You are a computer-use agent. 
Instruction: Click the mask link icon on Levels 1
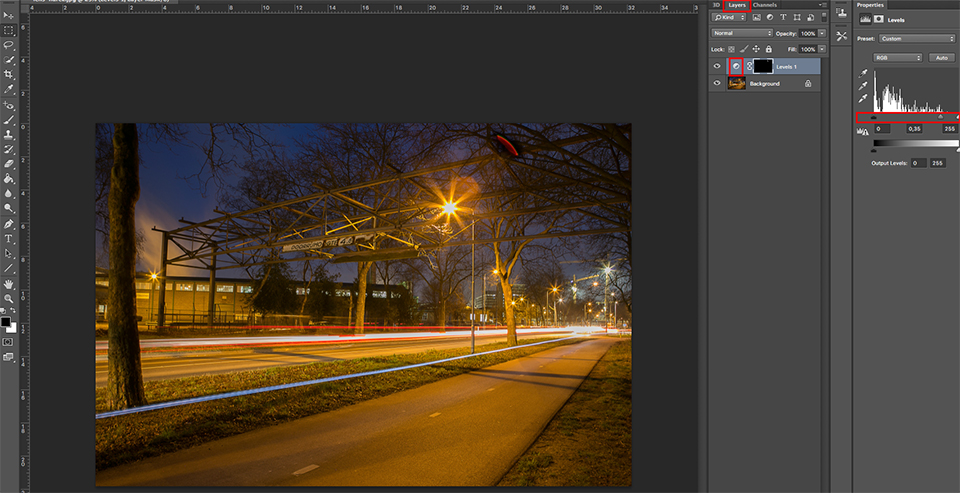click(749, 66)
